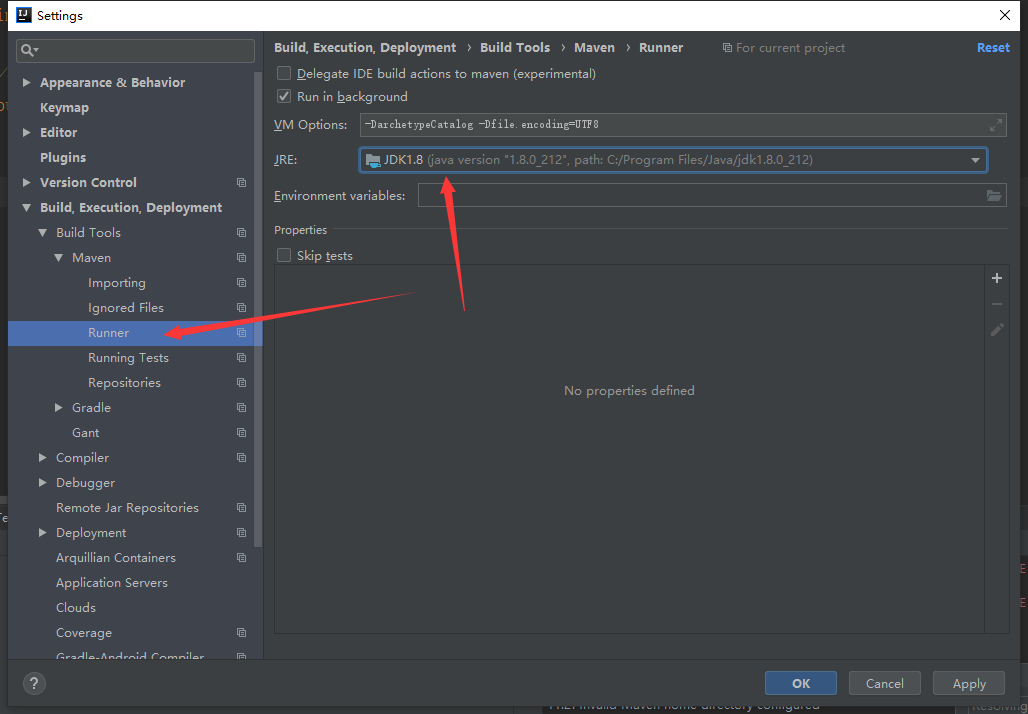The width and height of the screenshot is (1028, 714).
Task: Toggle Run in background checkbox
Action: click(284, 96)
